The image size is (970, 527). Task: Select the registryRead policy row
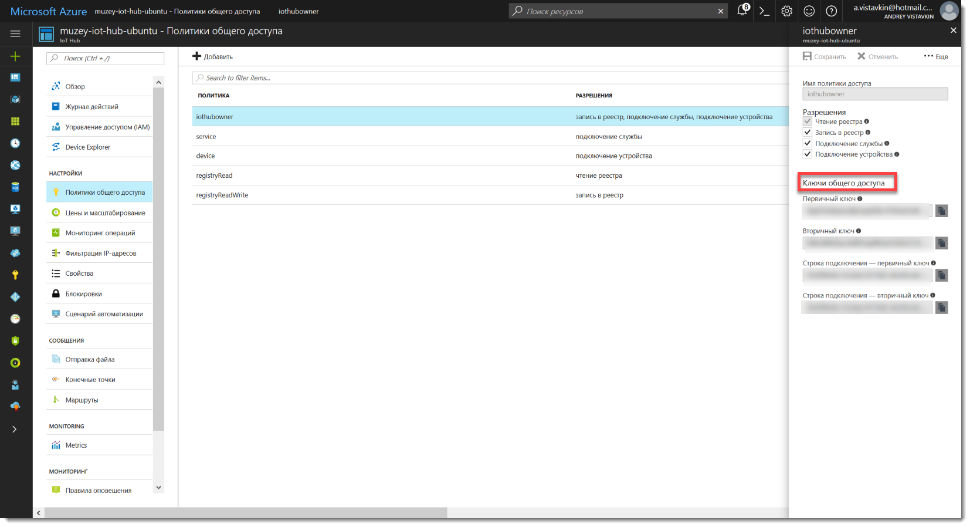(490, 176)
